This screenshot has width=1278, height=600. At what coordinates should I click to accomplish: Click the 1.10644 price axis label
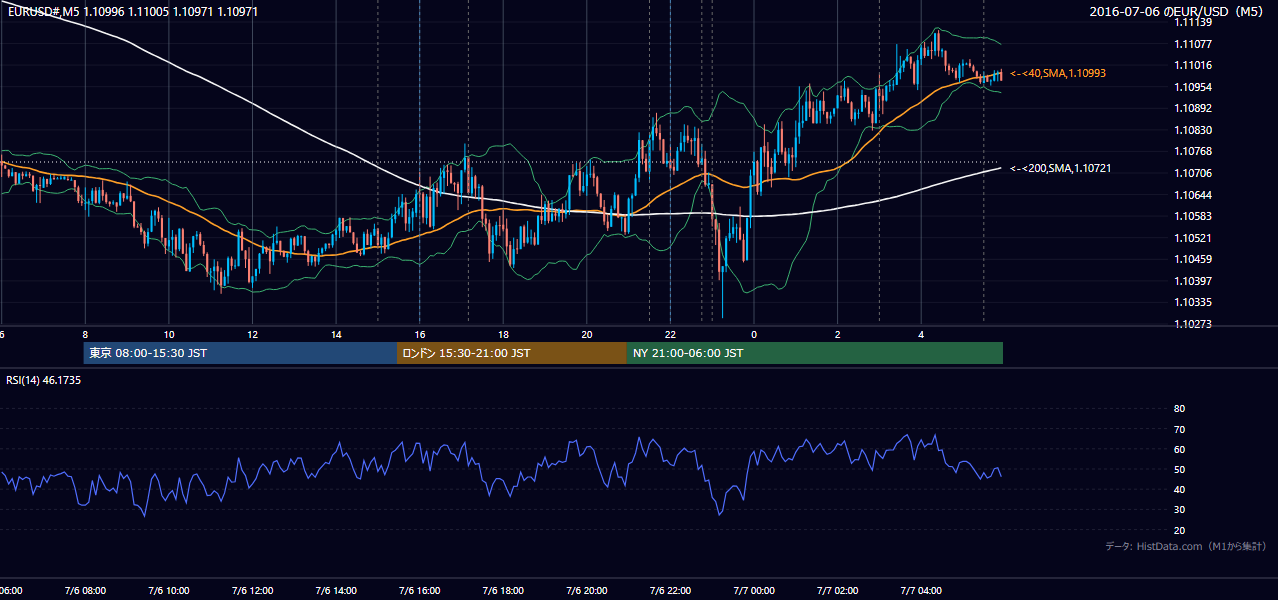(1194, 195)
